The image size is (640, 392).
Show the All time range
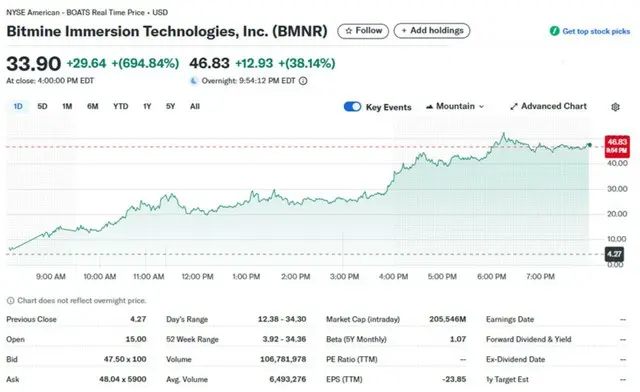click(195, 107)
